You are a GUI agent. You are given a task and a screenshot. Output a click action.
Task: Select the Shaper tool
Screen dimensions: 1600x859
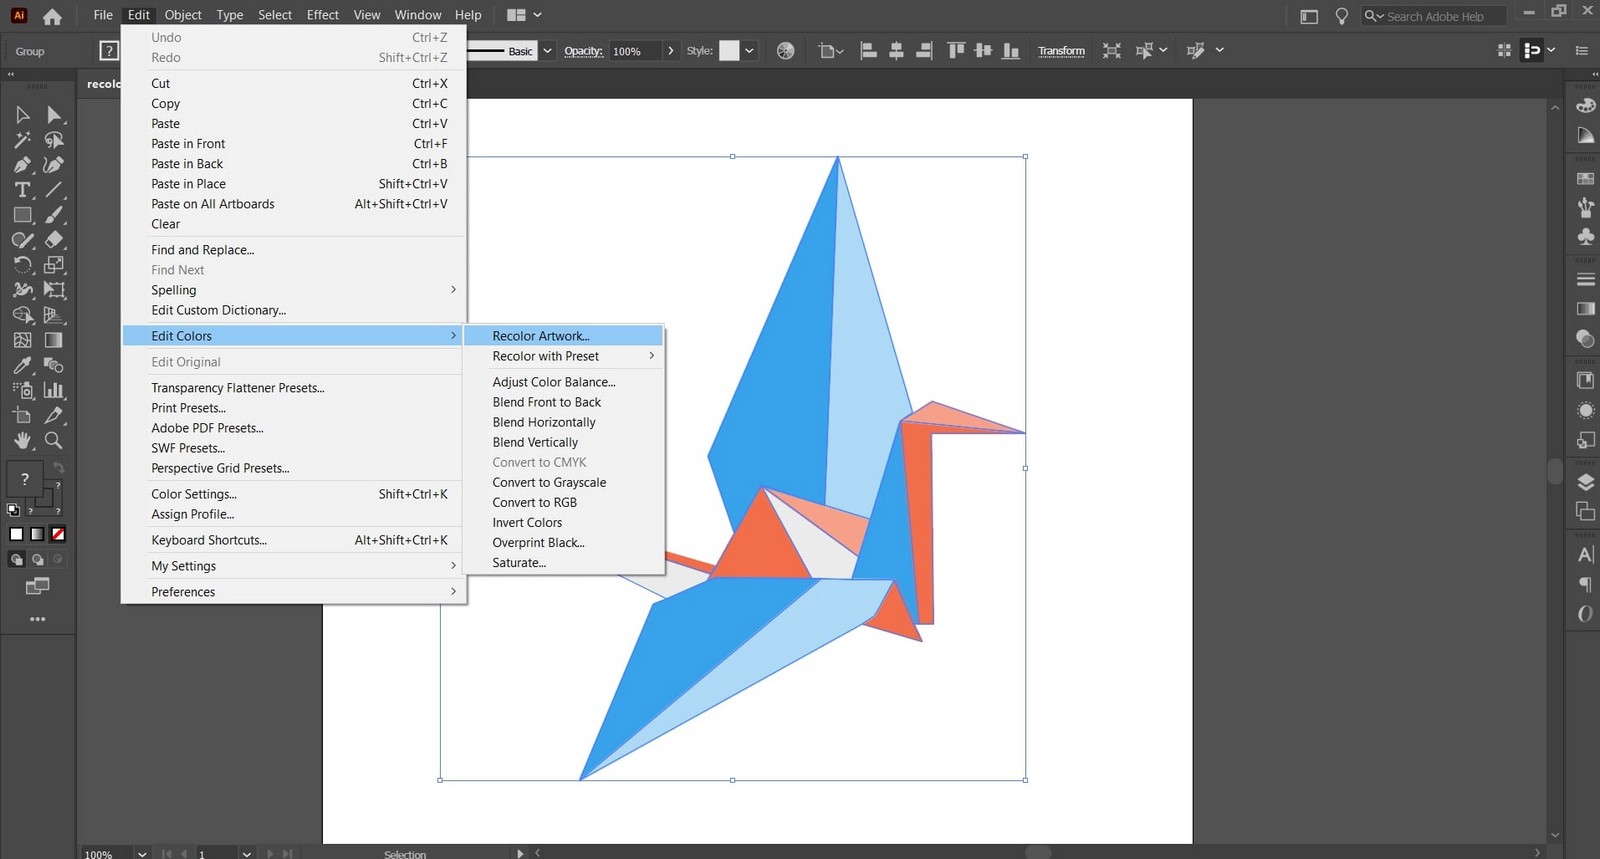22,240
